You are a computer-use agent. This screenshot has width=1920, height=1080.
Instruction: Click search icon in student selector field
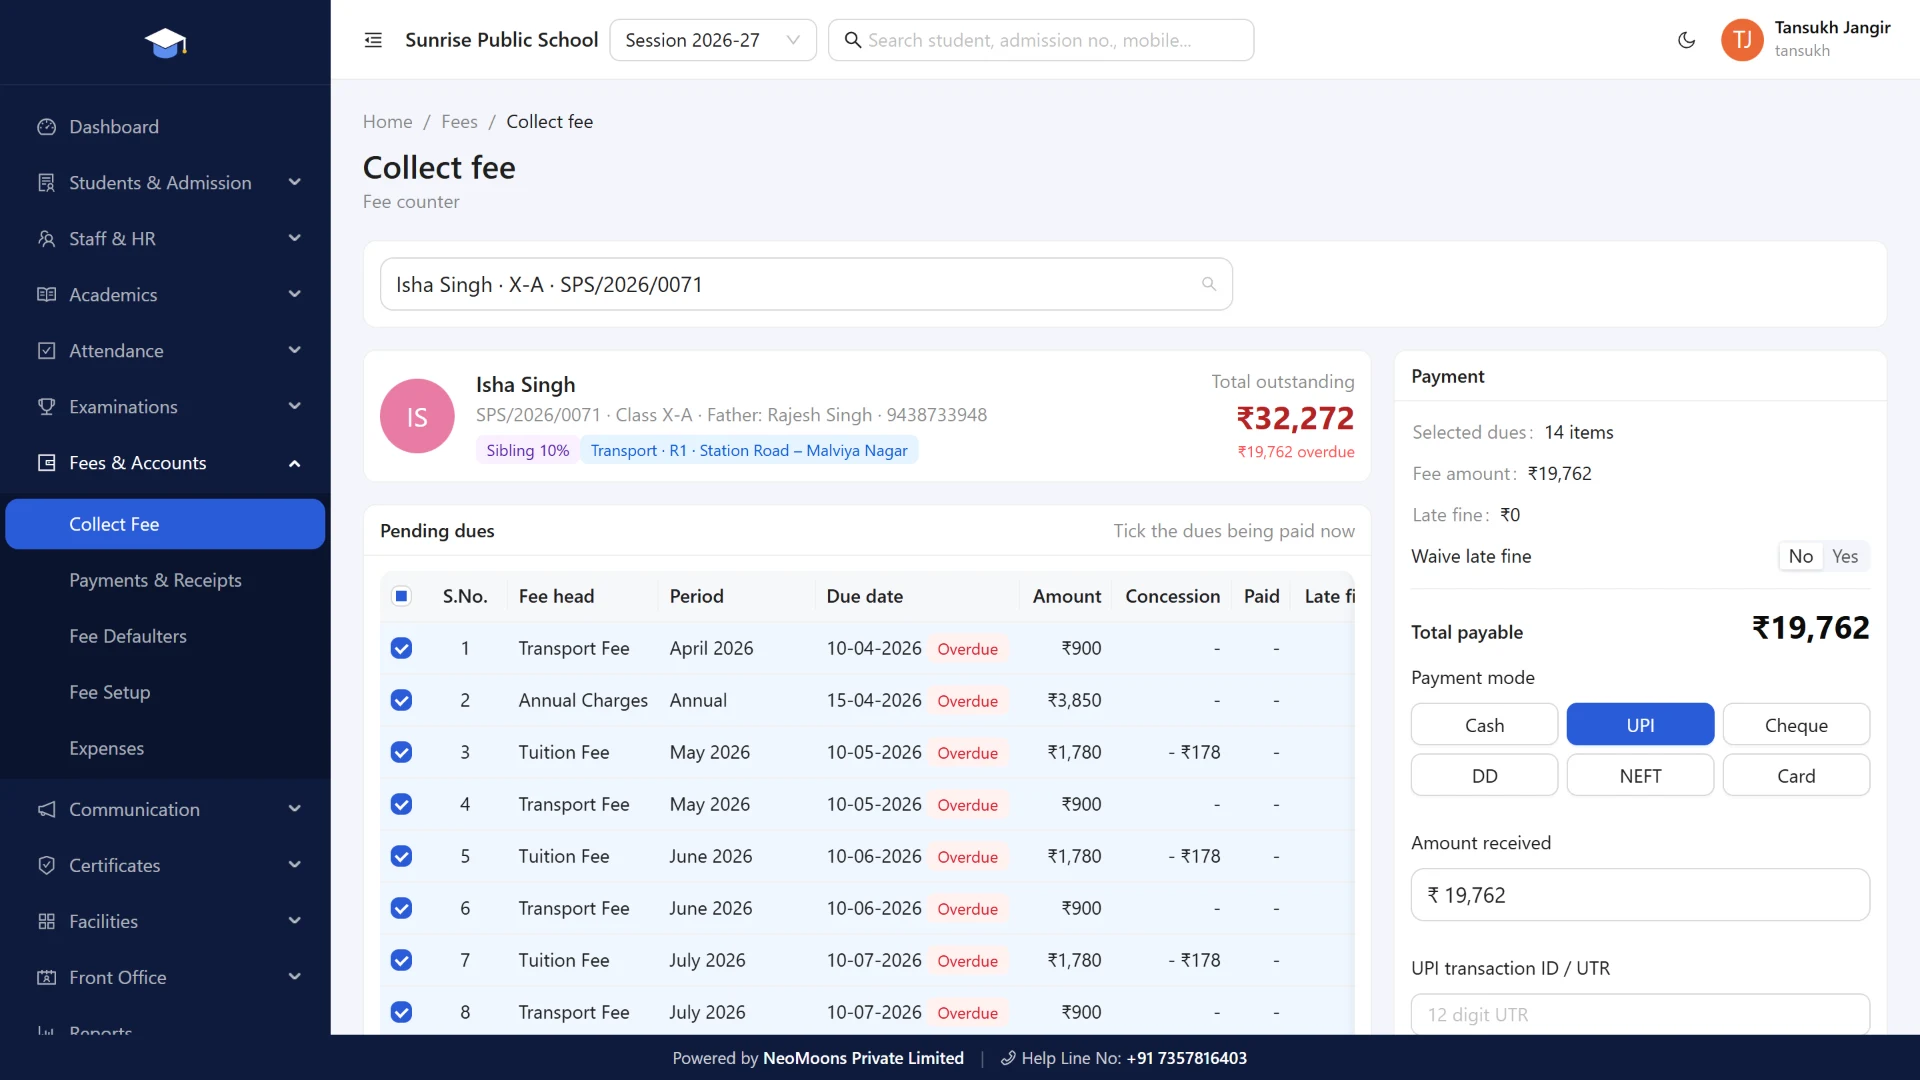1208,284
